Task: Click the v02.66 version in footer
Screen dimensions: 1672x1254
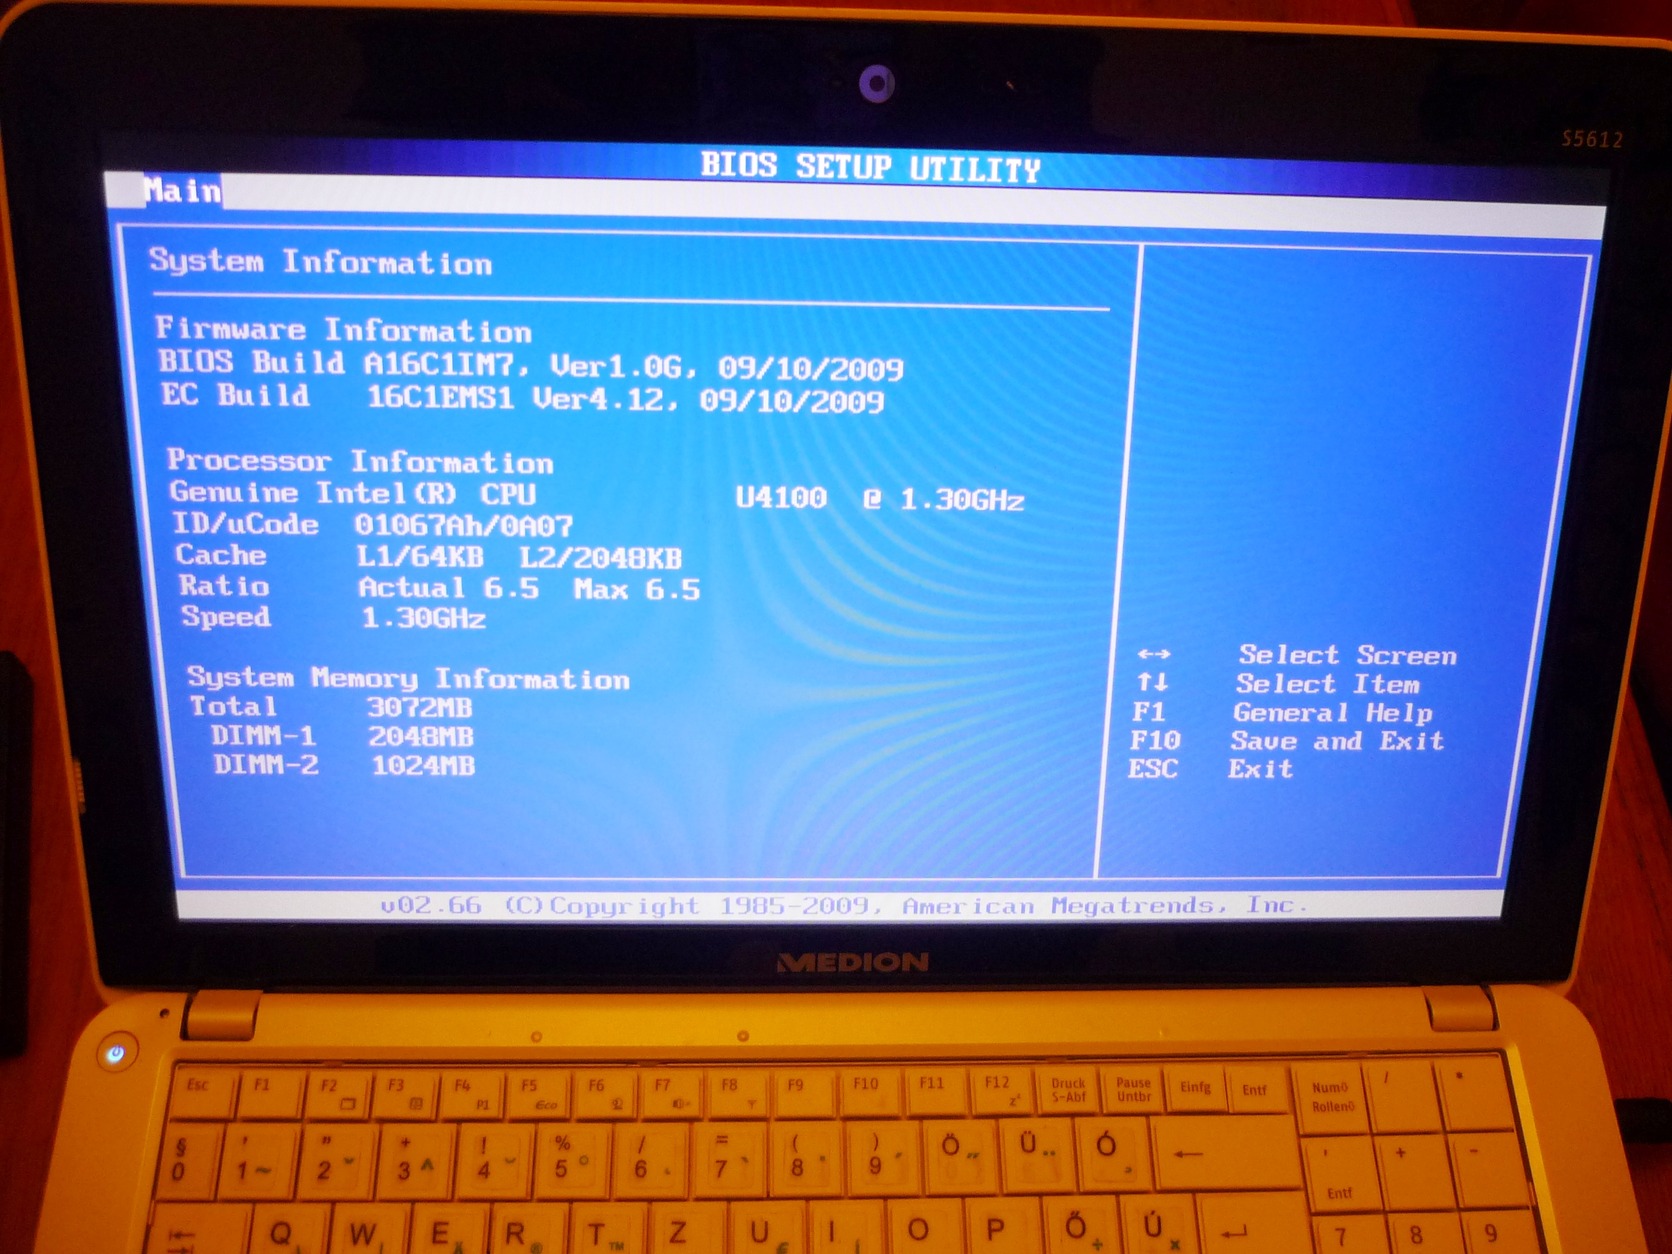Action: click(431, 905)
